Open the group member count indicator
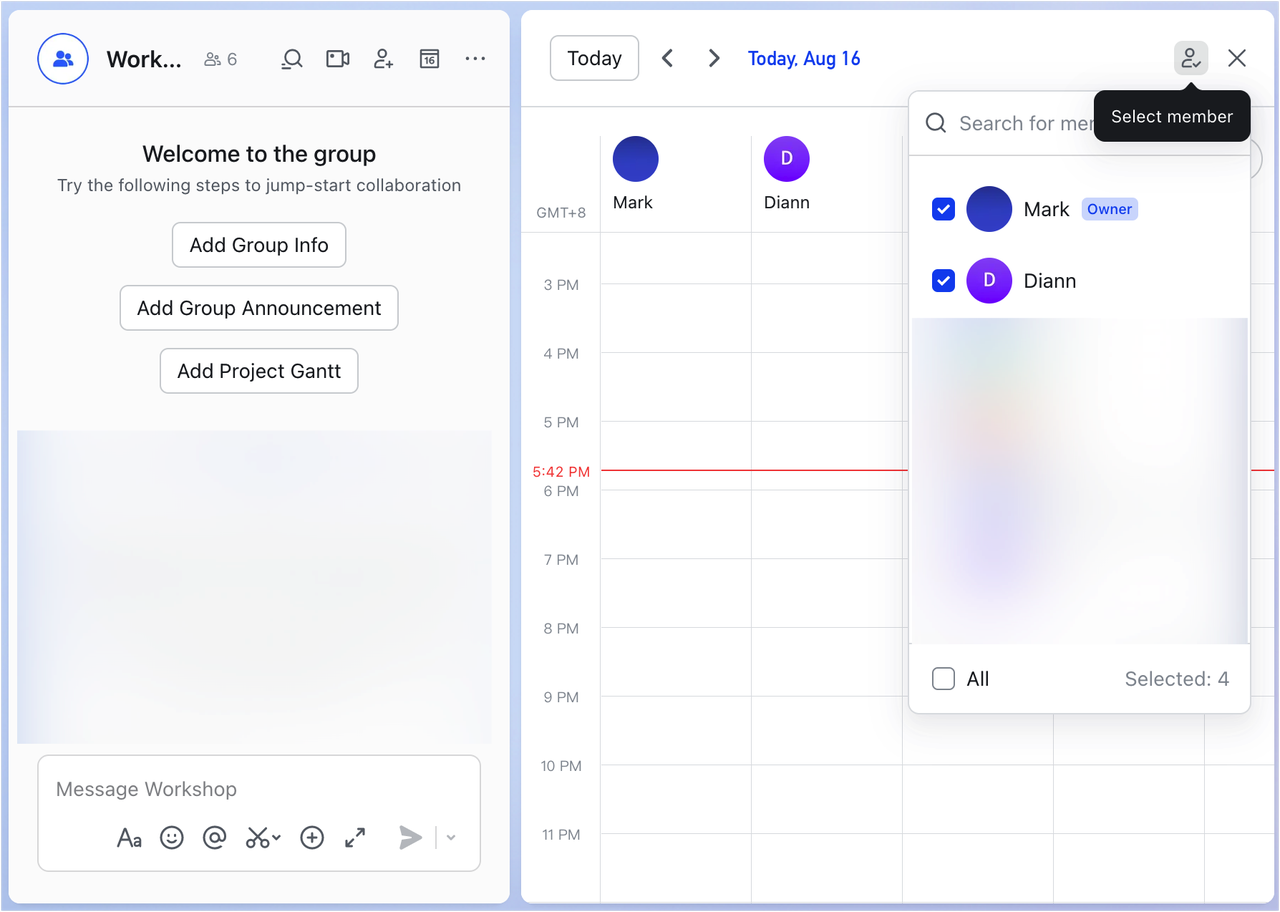1280x912 pixels. point(220,59)
